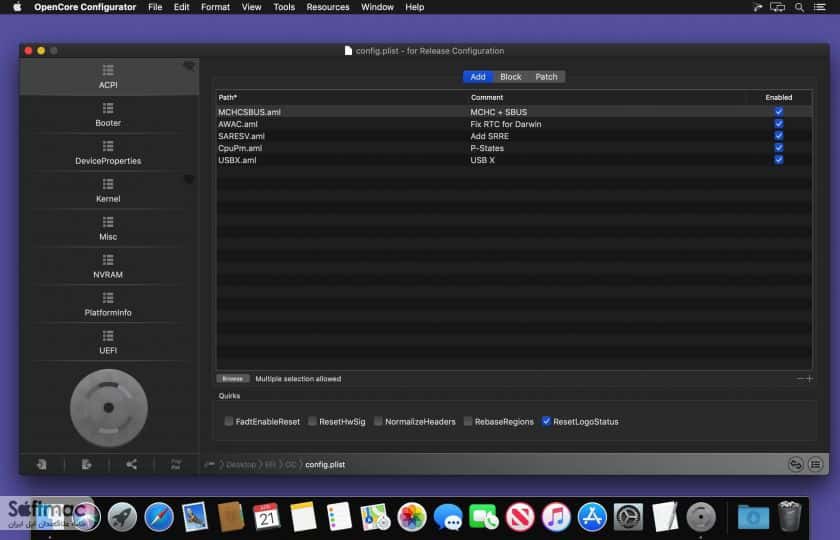Open the NVRAM section in sidebar

(108, 267)
